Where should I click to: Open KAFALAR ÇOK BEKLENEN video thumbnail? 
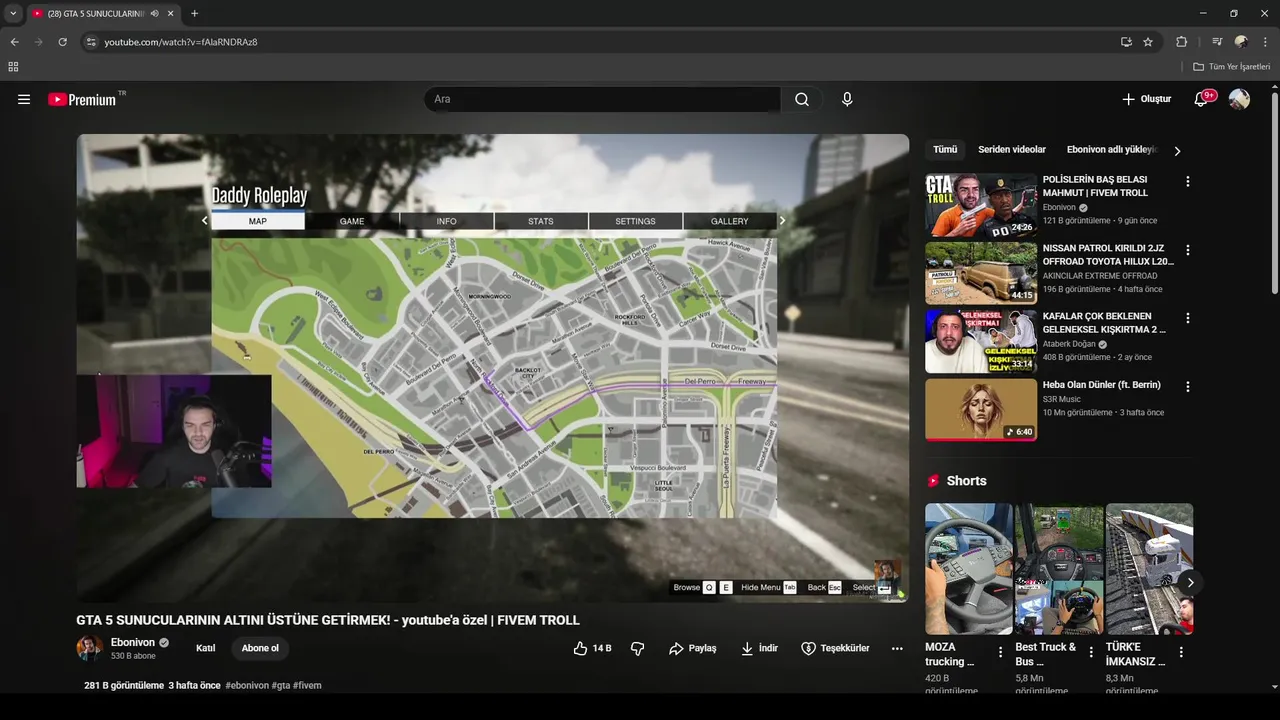981,341
